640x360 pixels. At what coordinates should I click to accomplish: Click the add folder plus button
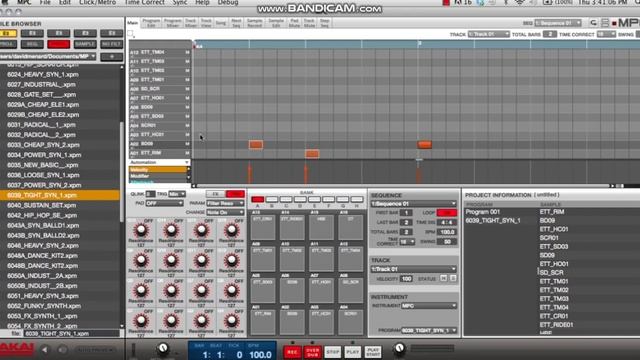[x=111, y=57]
